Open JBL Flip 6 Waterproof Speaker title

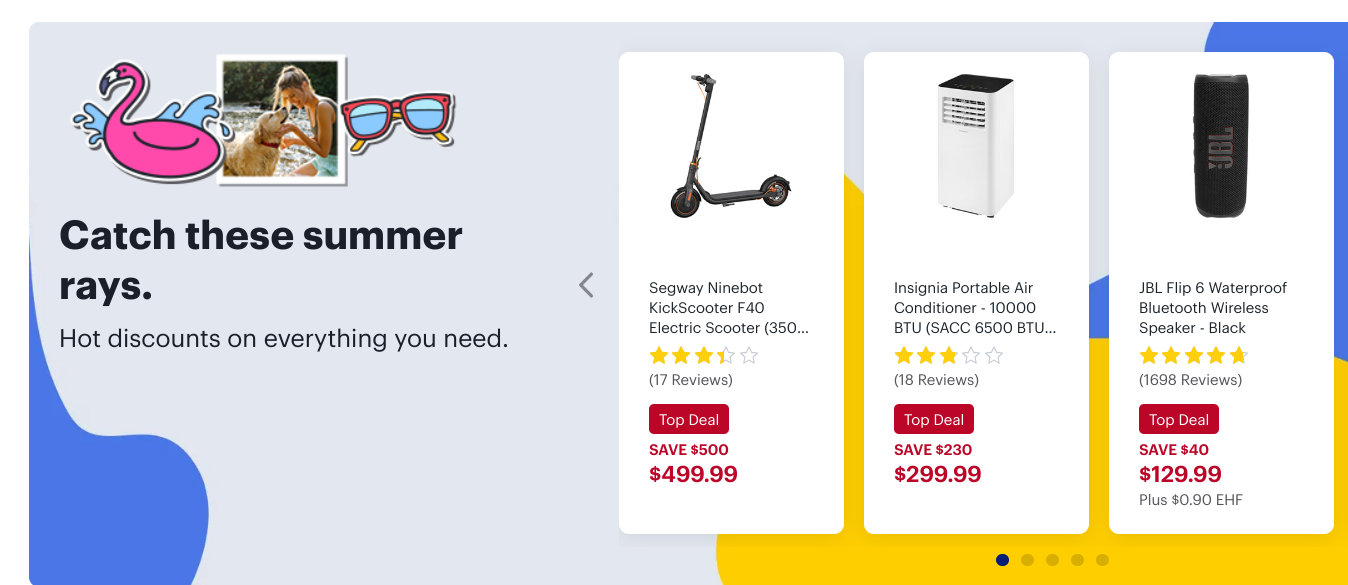pyautogui.click(x=1213, y=308)
